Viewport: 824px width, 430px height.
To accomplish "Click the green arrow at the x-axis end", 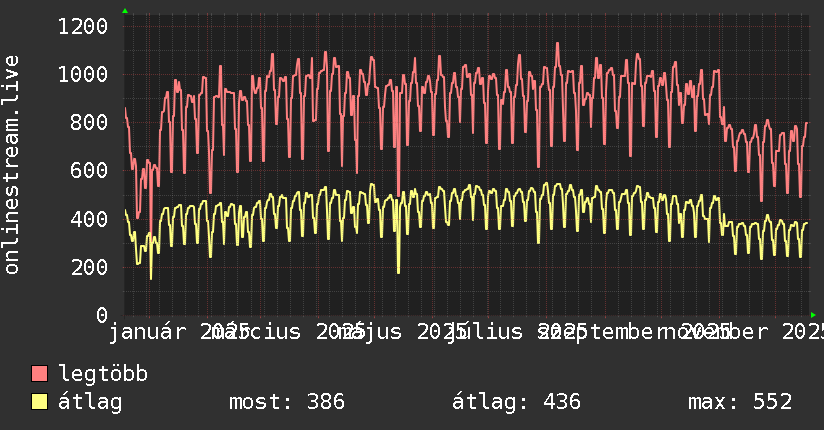I will tap(813, 315).
